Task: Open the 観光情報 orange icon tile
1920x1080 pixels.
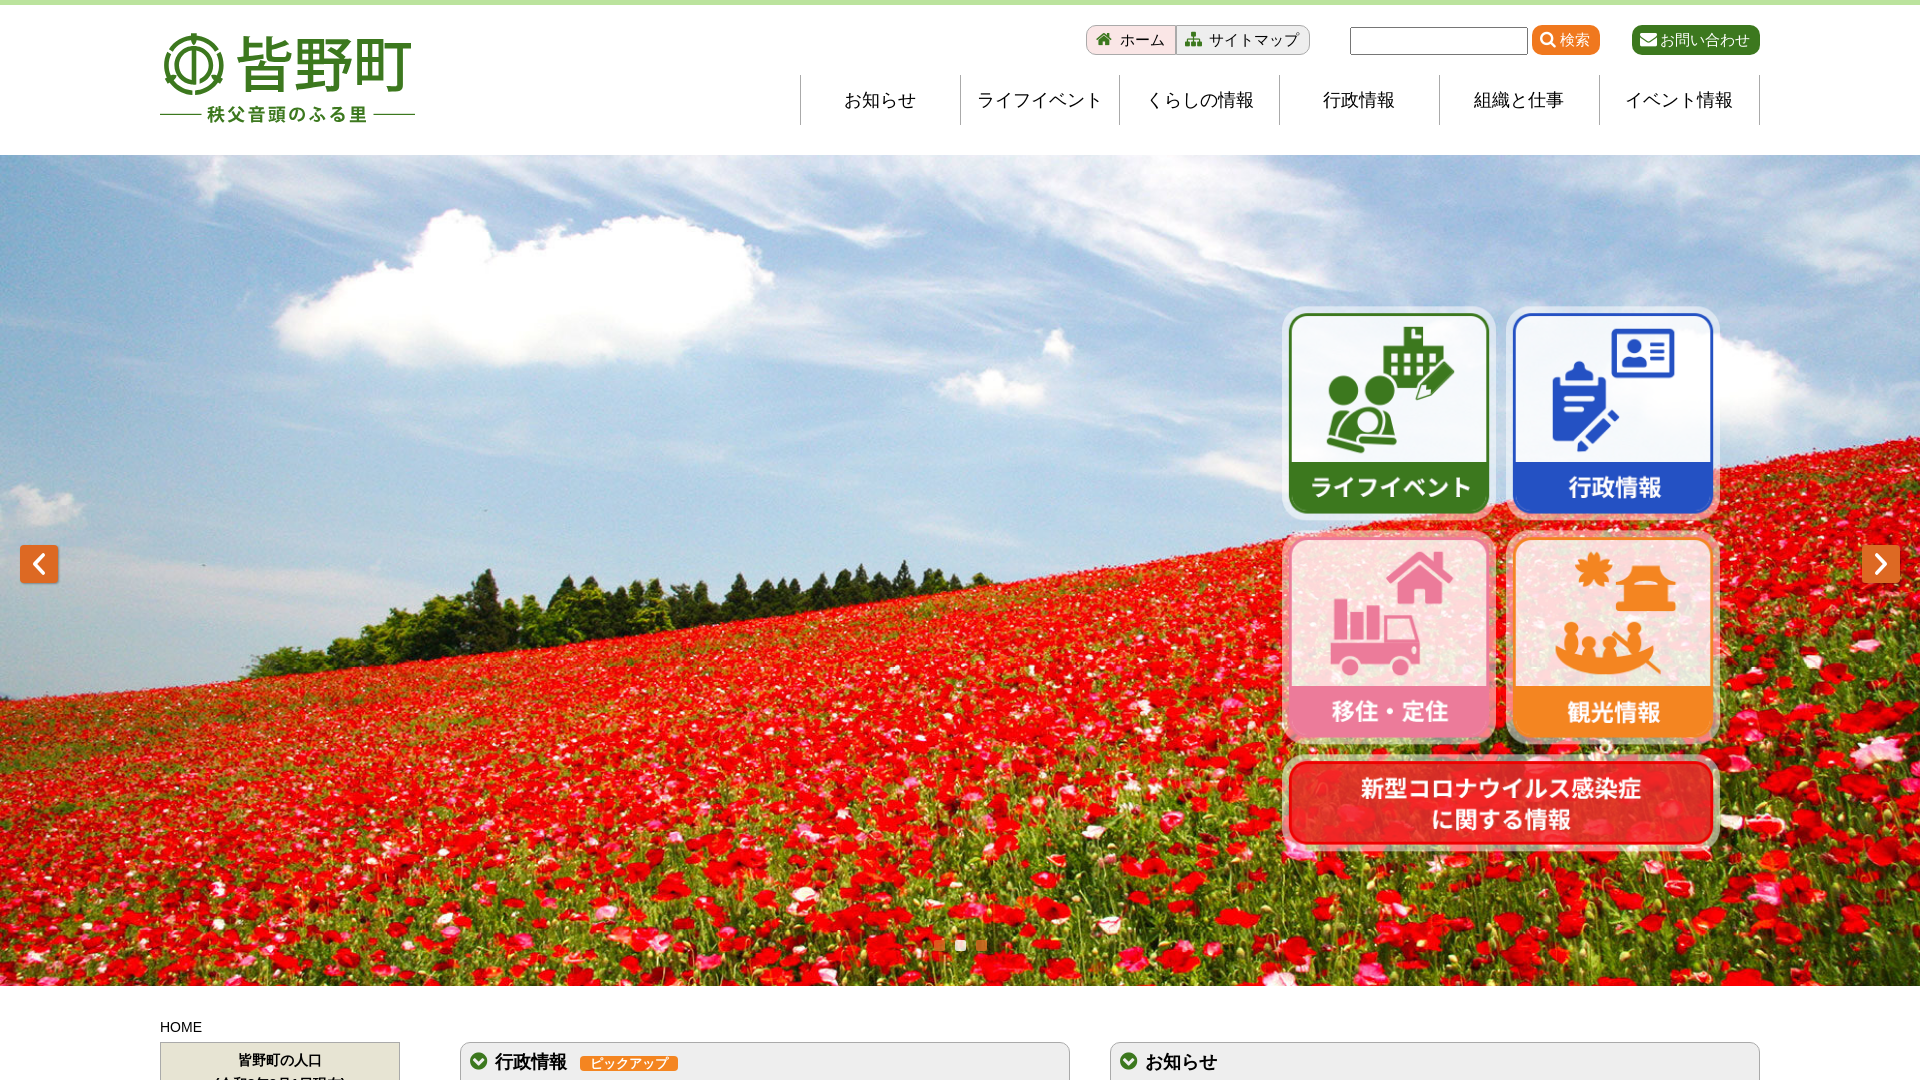Action: (x=1612, y=637)
